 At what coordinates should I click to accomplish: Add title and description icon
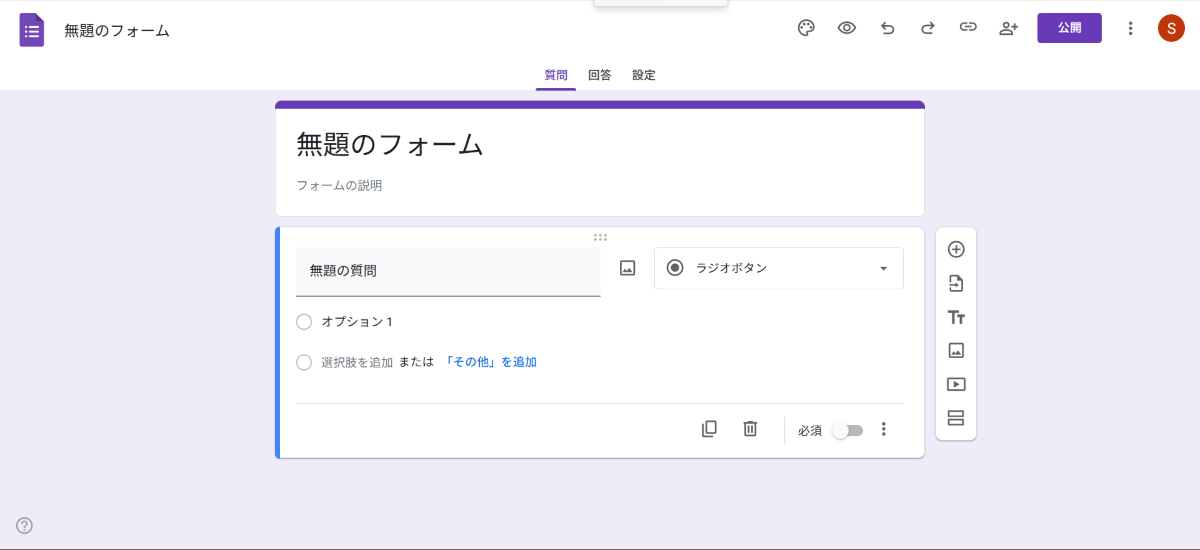point(956,317)
